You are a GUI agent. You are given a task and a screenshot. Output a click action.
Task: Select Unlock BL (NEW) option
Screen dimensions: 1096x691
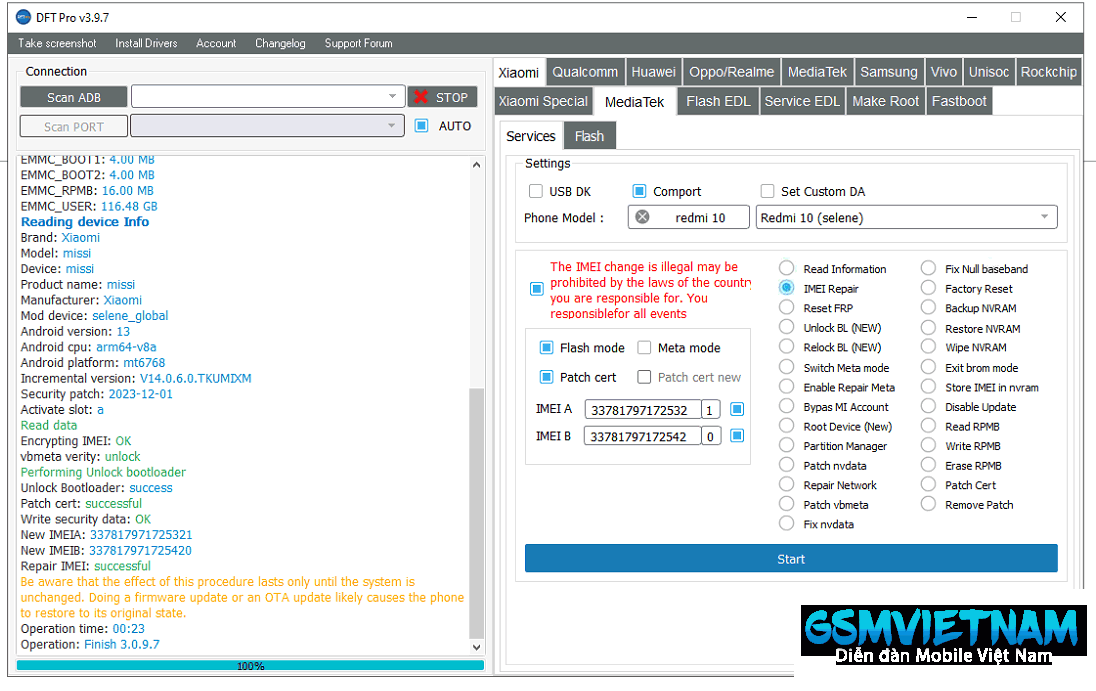point(787,327)
